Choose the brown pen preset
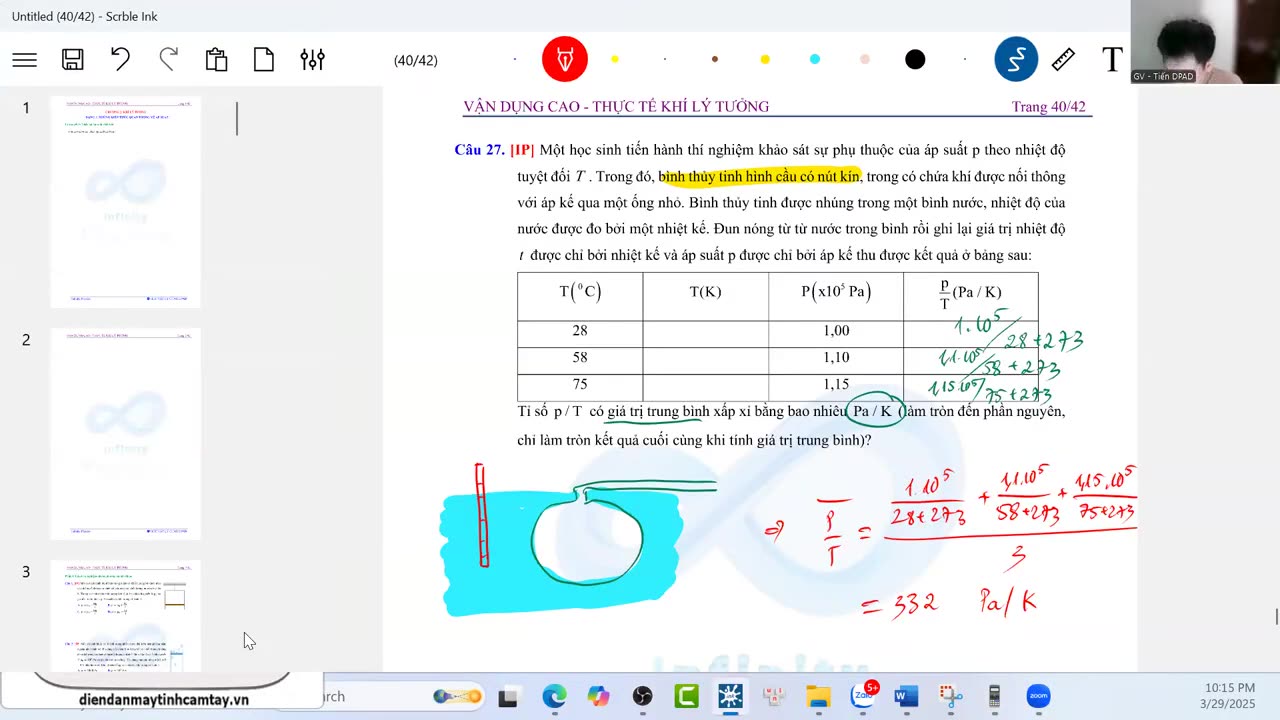 (715, 59)
